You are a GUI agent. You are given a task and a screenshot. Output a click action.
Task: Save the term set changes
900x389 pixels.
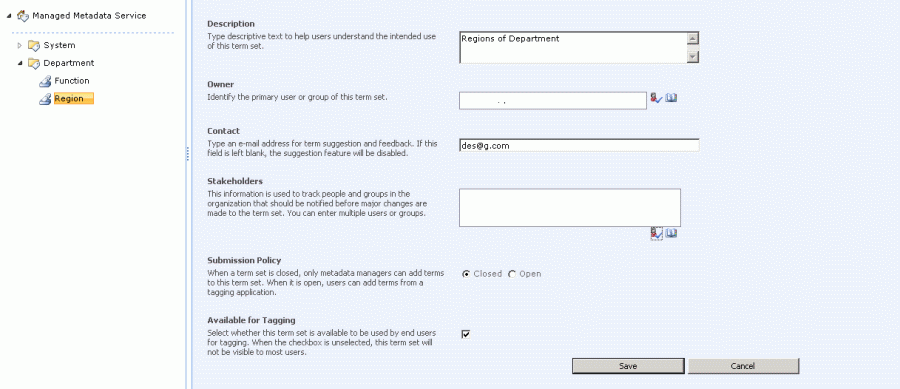(628, 366)
